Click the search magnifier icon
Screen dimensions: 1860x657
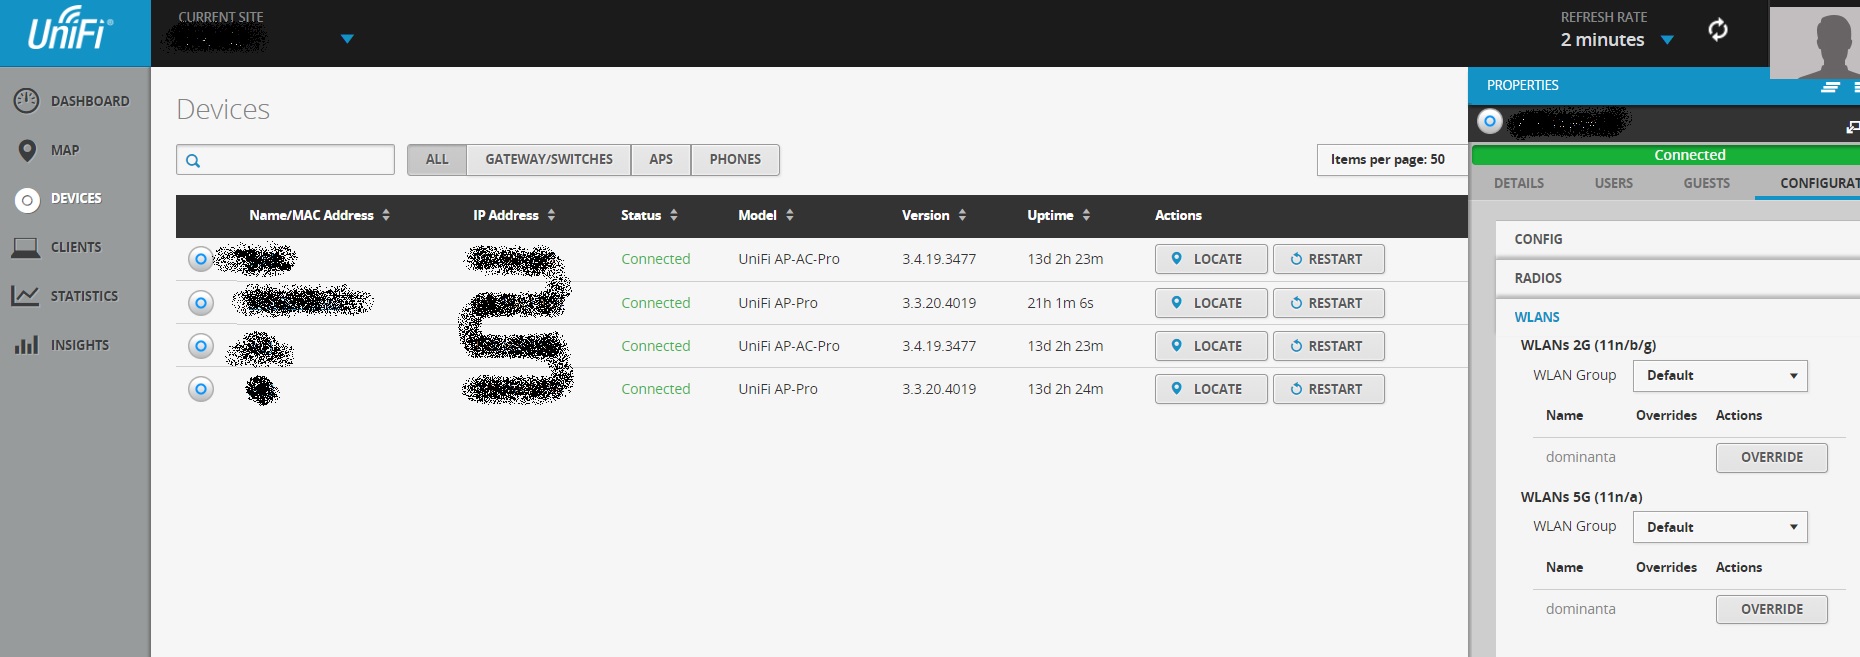click(x=193, y=160)
